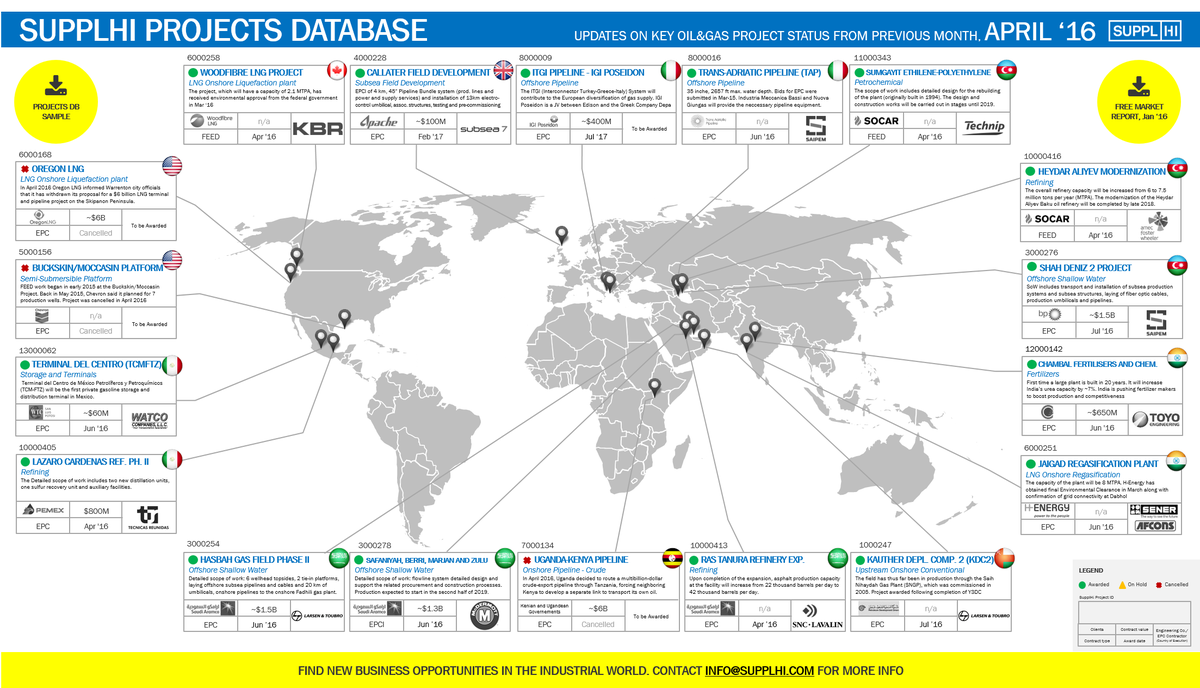Click the US flag on Oregon LNG card
The height and width of the screenshot is (688, 1200).
(171, 167)
